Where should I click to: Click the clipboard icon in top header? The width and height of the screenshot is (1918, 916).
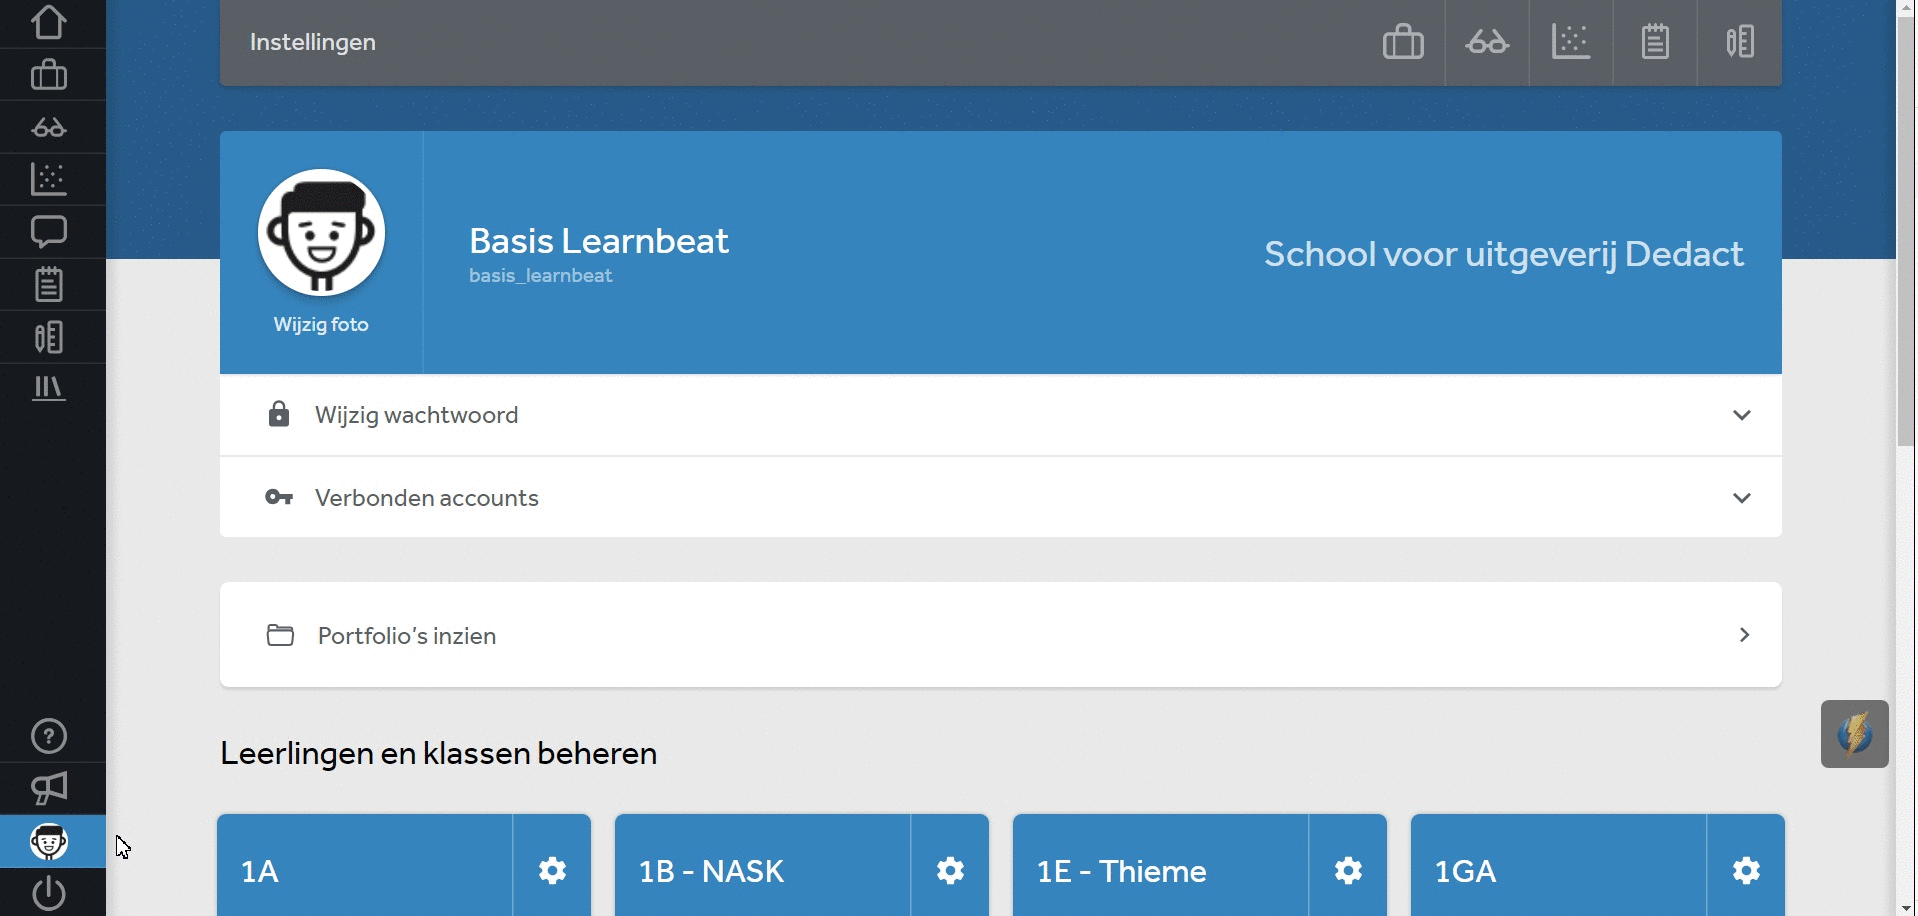click(1655, 42)
